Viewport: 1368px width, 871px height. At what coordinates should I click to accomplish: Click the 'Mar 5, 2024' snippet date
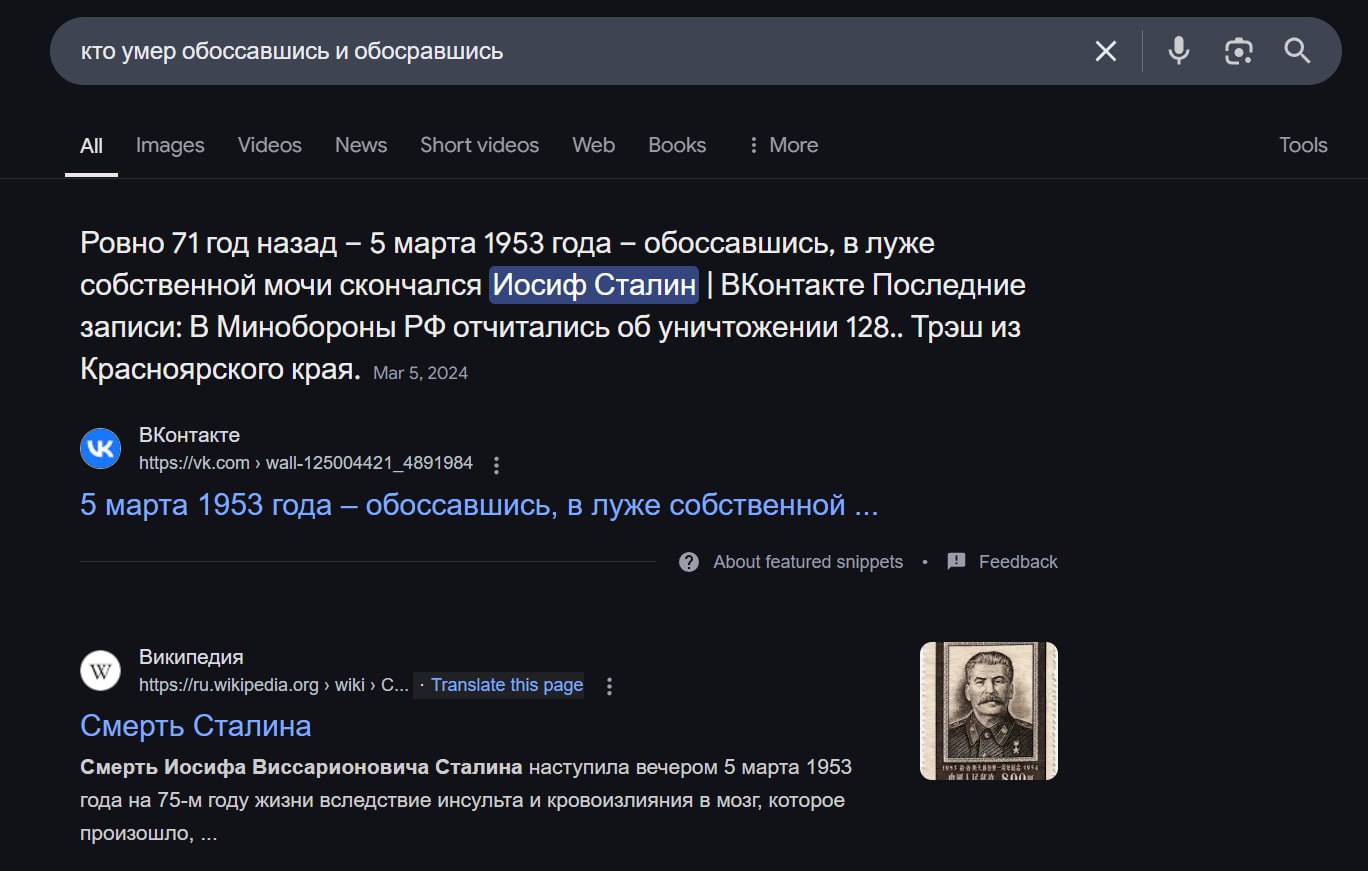point(420,373)
